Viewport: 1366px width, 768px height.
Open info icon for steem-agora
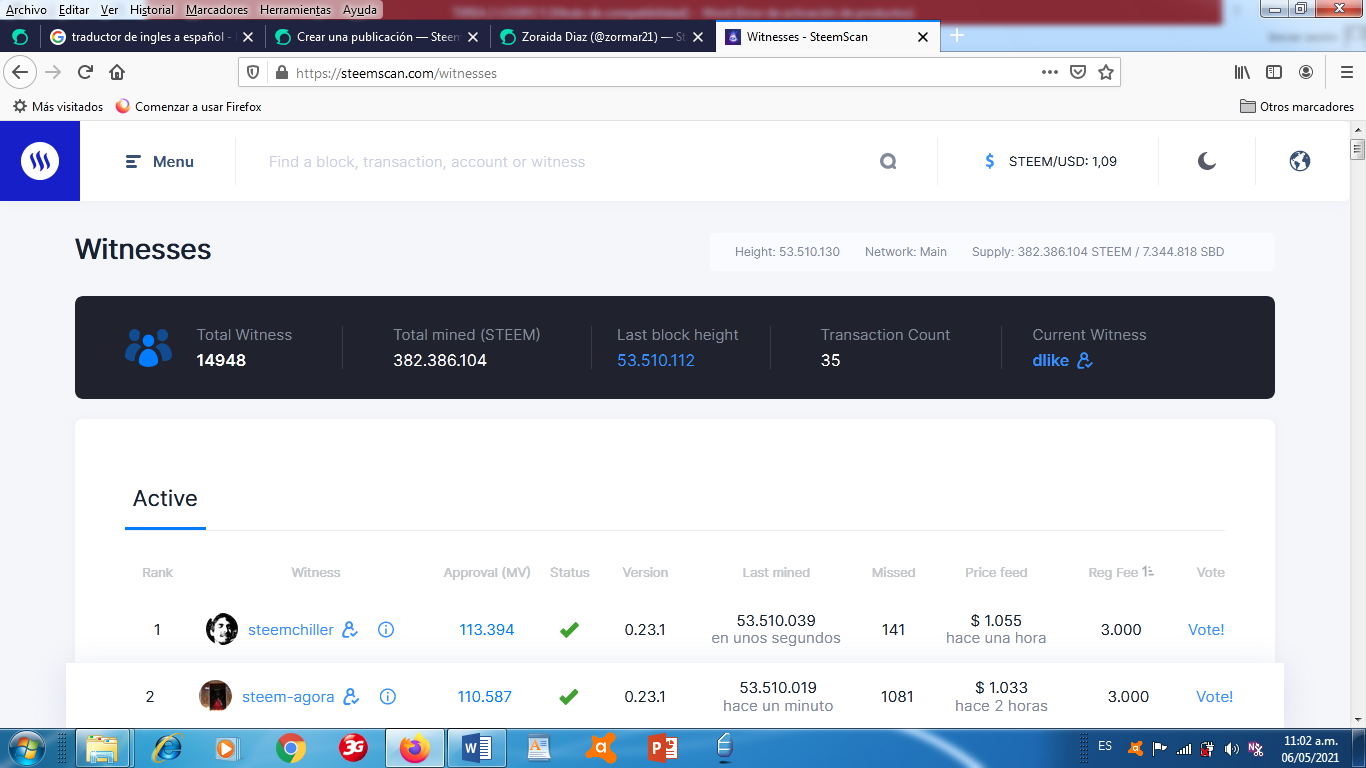pyautogui.click(x=389, y=697)
